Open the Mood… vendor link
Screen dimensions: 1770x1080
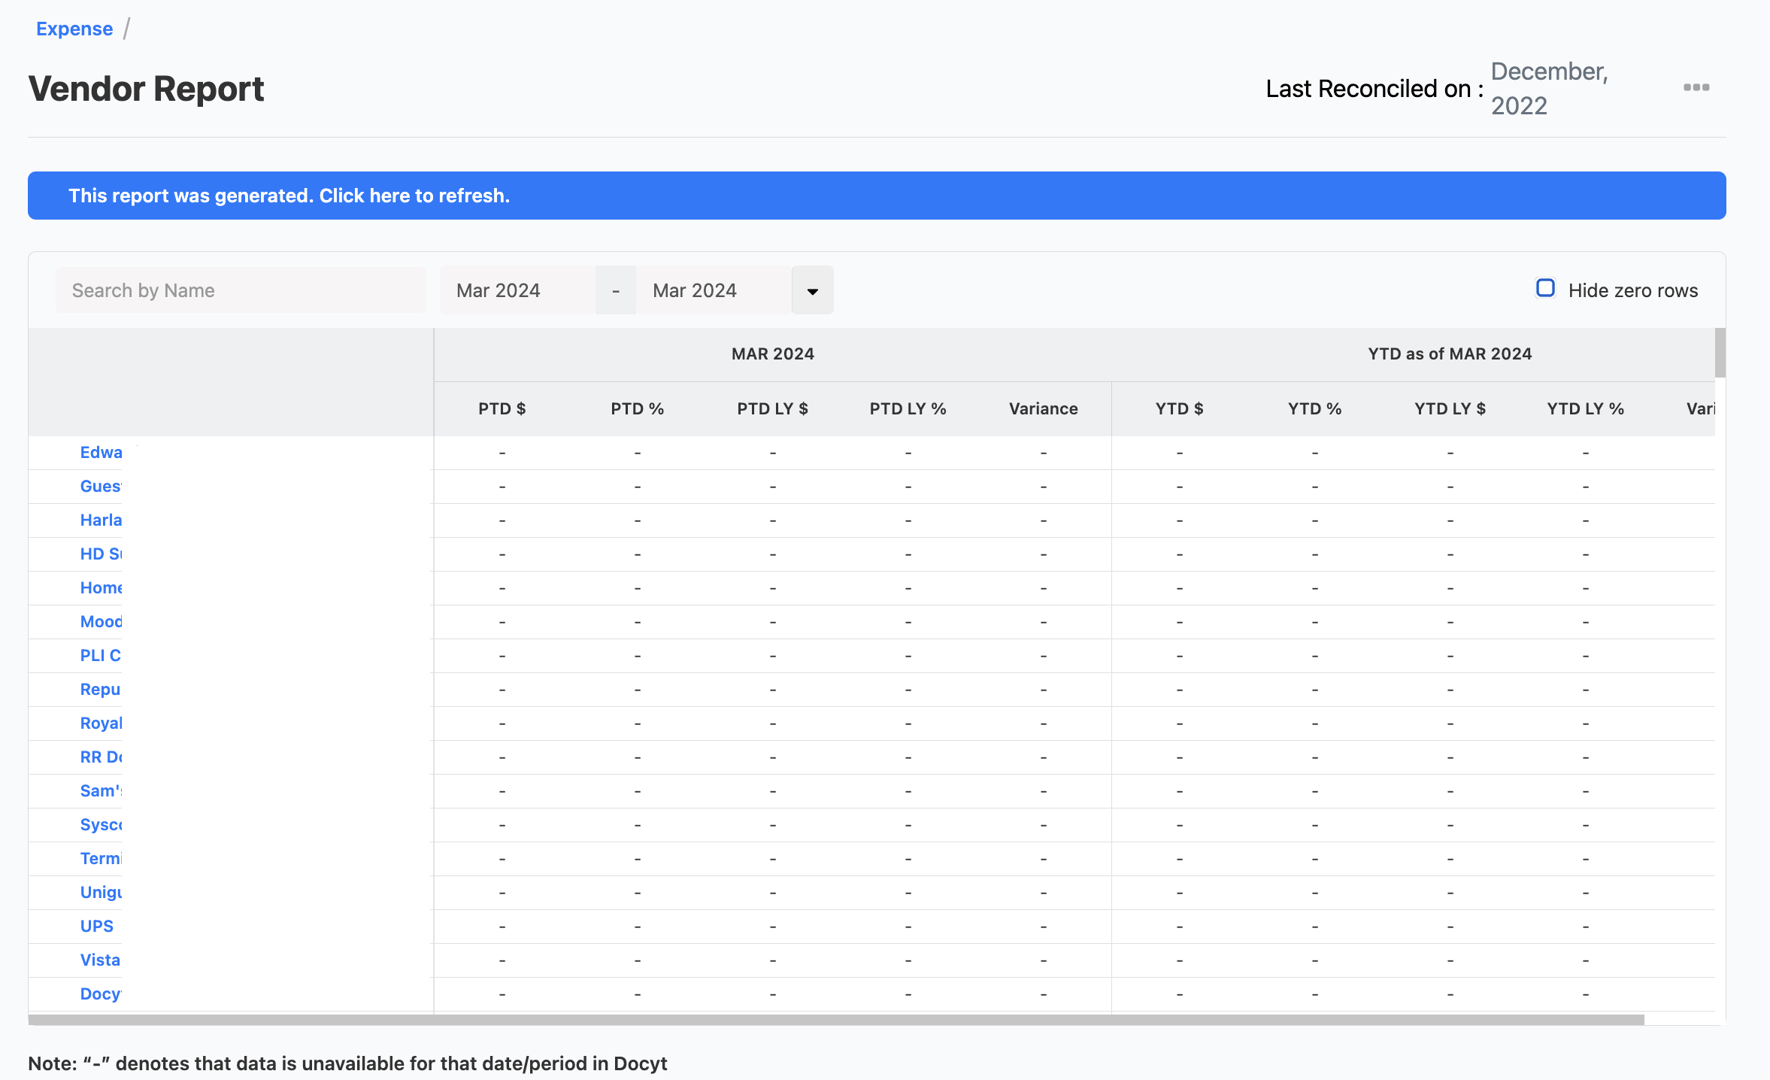tap(101, 622)
